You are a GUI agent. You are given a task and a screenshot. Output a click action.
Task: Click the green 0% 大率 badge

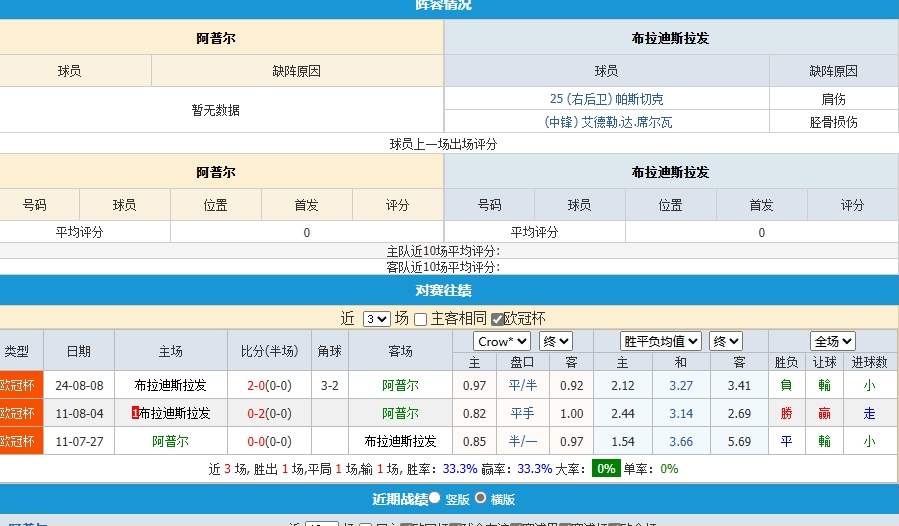click(606, 468)
